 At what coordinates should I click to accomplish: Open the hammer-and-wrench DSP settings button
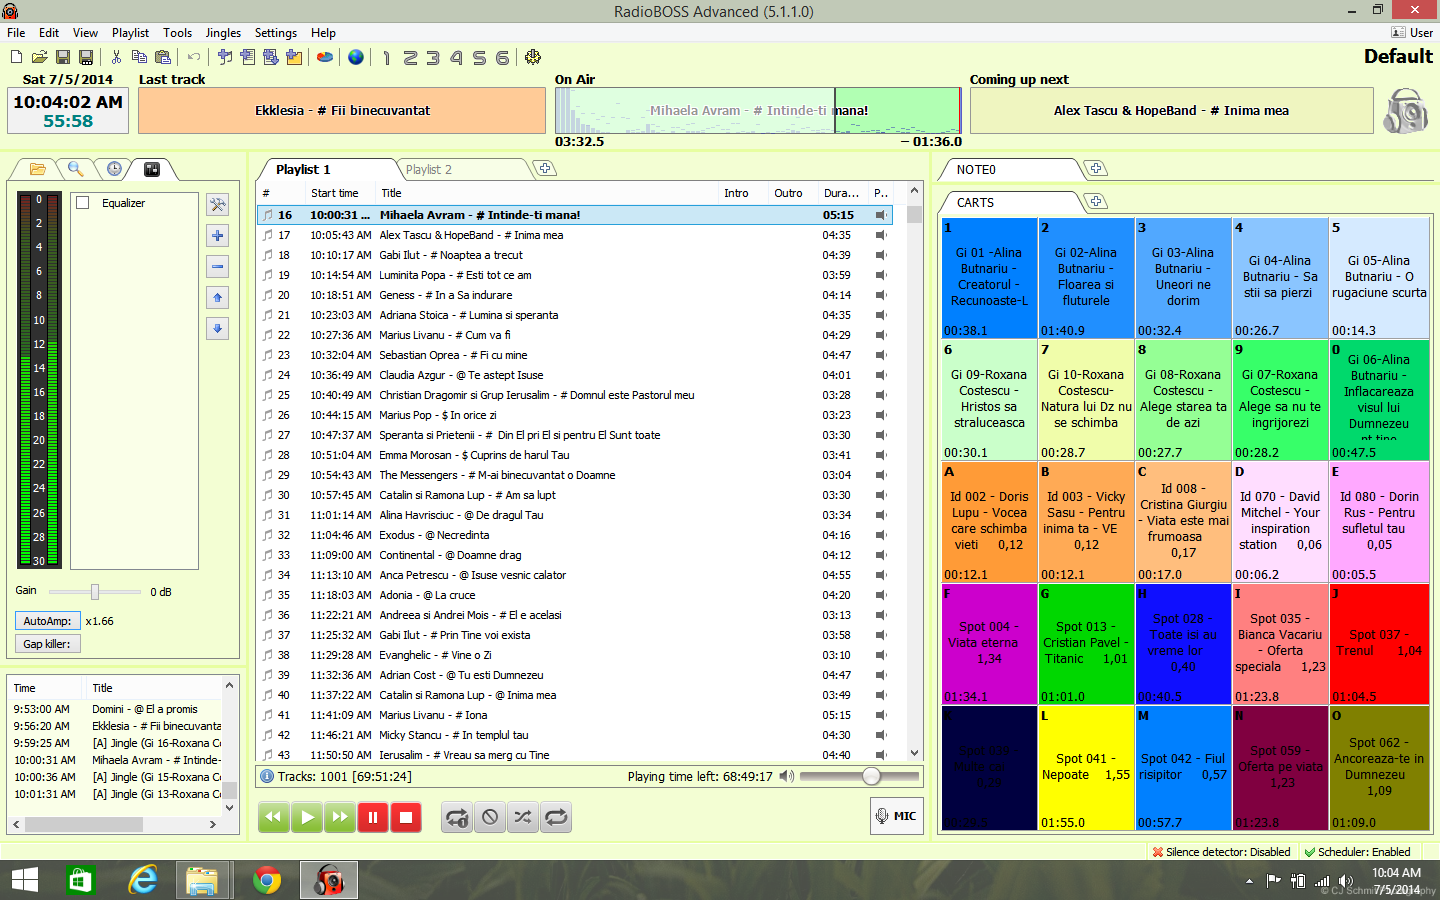click(x=217, y=205)
